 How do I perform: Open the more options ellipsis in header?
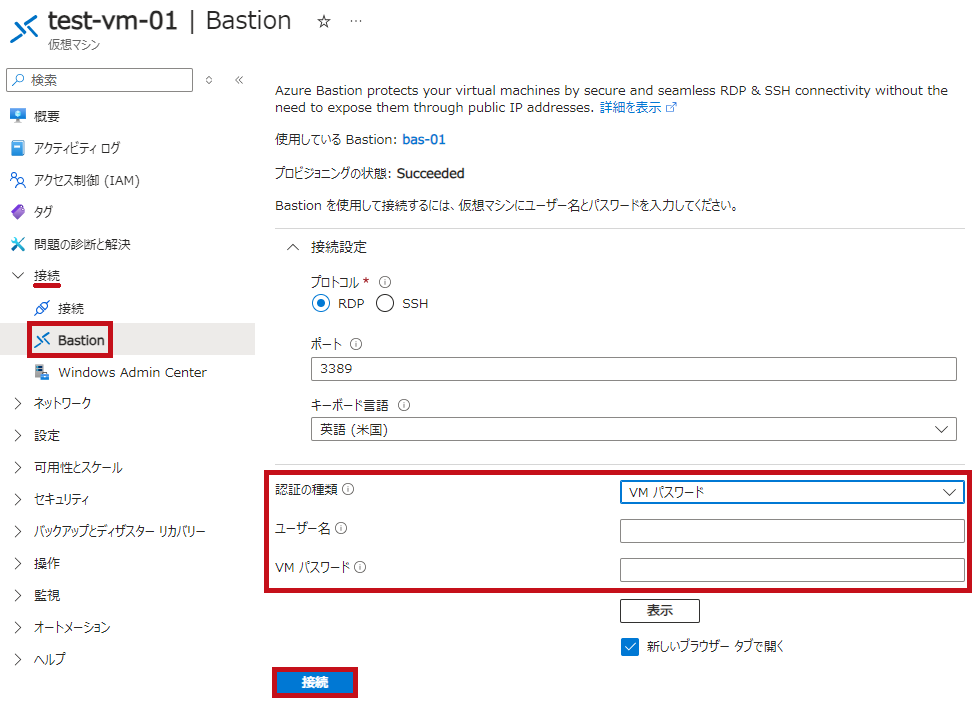(355, 21)
